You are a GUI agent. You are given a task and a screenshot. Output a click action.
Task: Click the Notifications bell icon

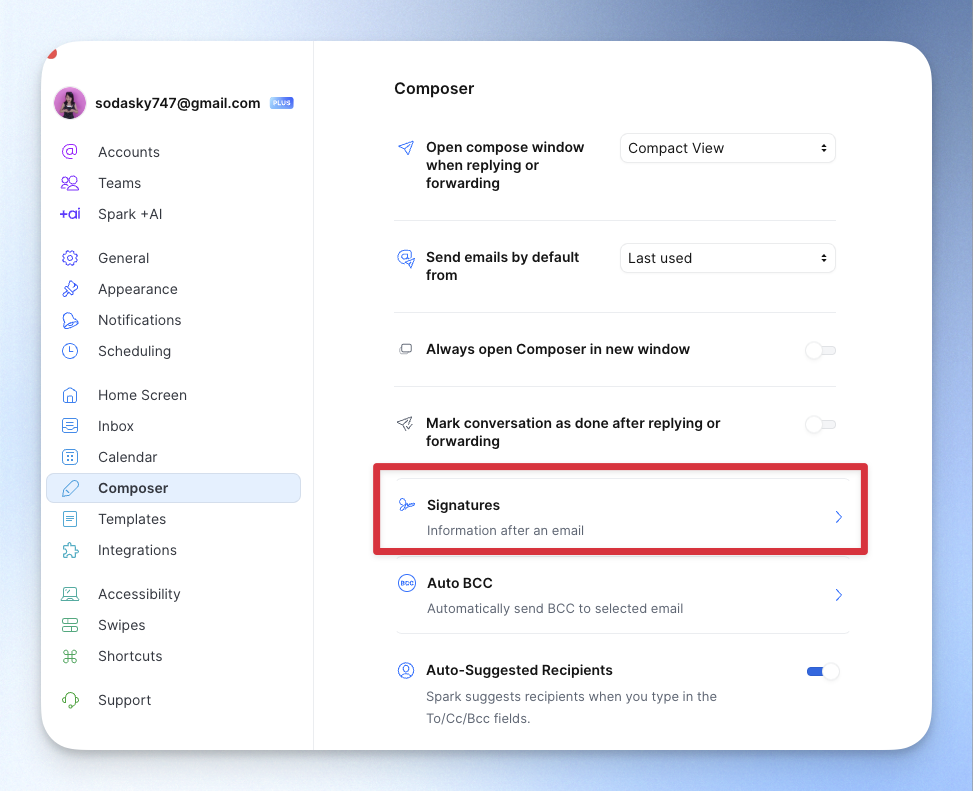[70, 320]
